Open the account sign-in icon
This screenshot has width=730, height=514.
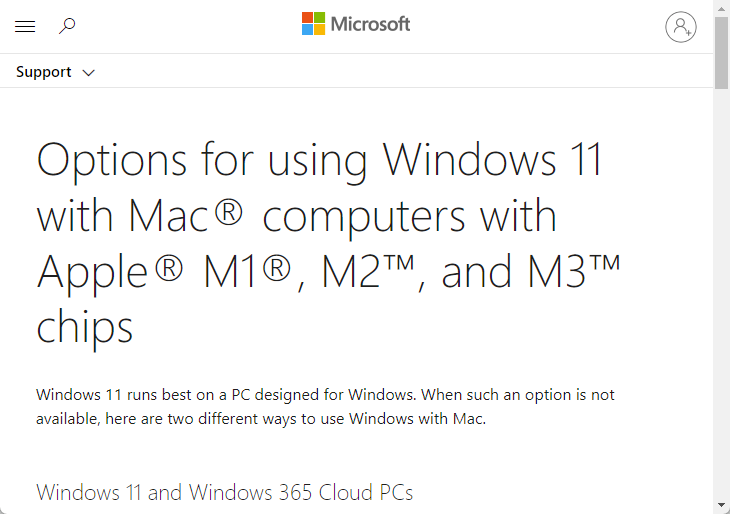pos(681,27)
